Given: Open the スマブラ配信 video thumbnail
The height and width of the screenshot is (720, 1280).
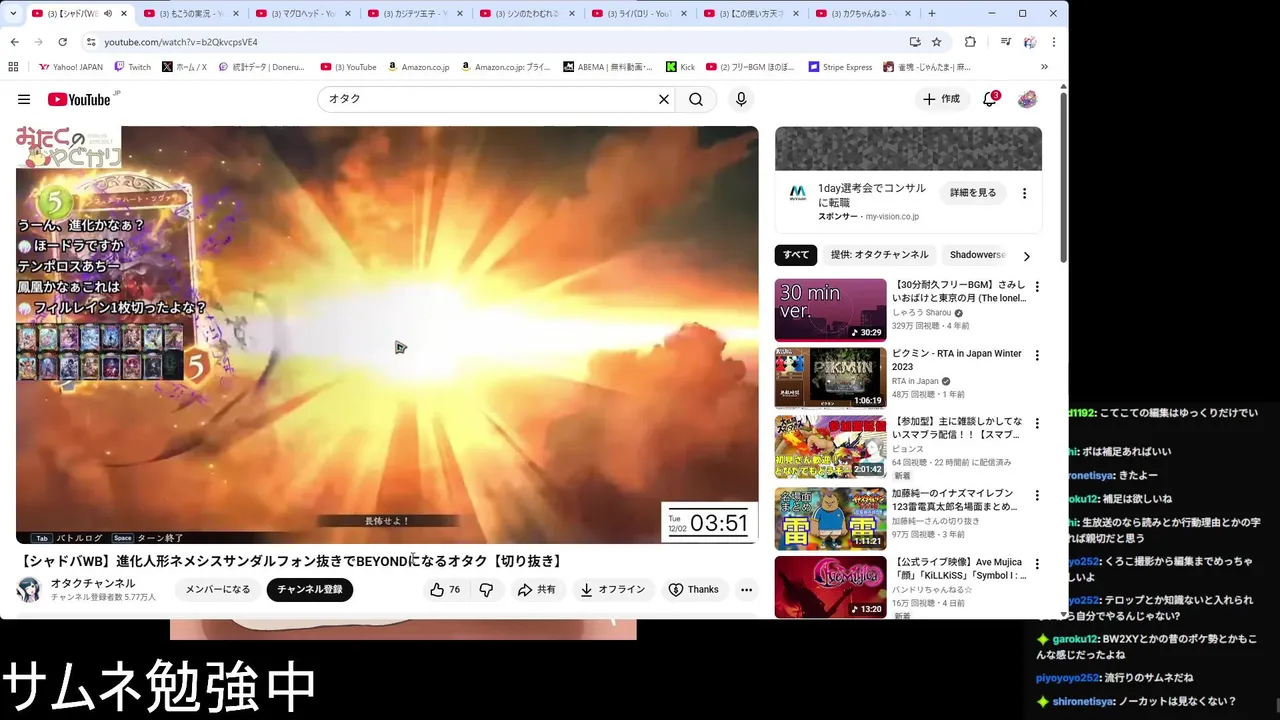Looking at the screenshot, I should (831, 447).
